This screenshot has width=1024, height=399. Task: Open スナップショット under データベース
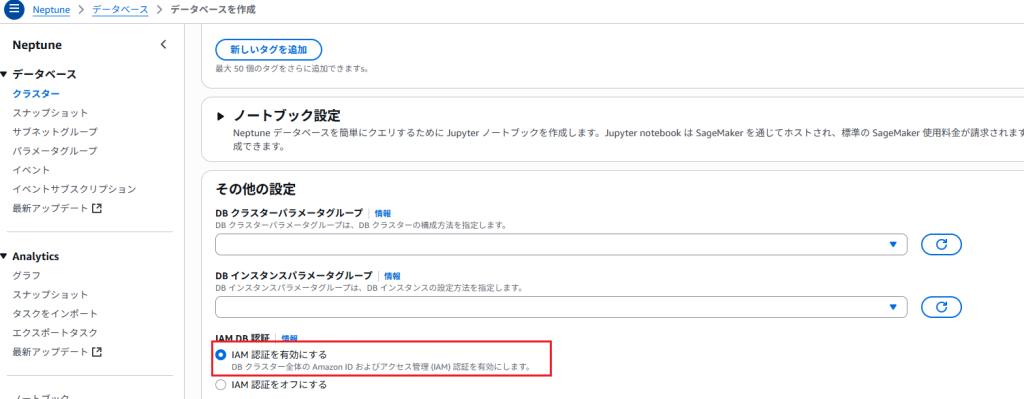50,113
